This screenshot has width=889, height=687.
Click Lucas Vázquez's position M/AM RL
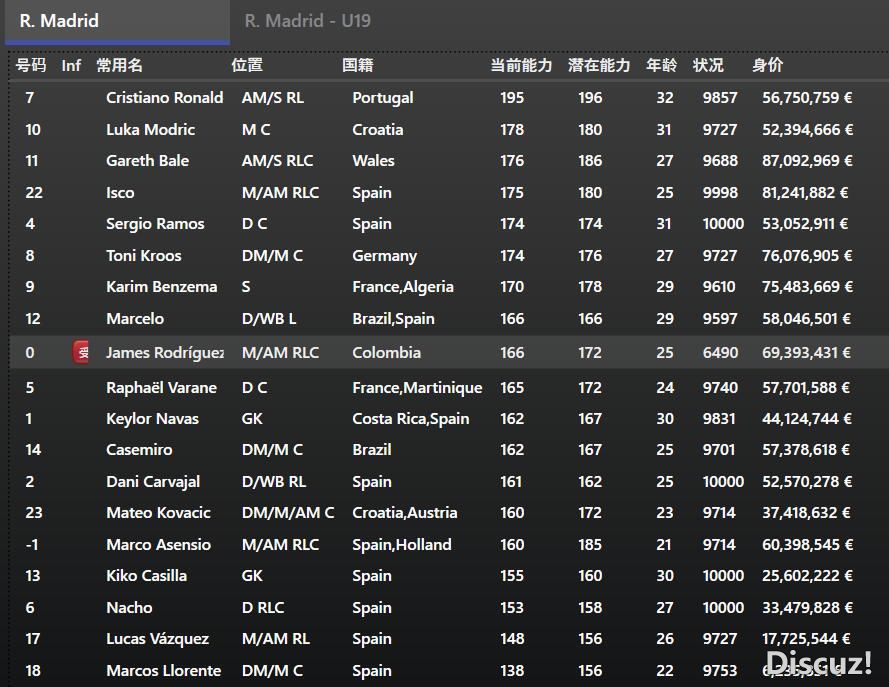click(276, 639)
